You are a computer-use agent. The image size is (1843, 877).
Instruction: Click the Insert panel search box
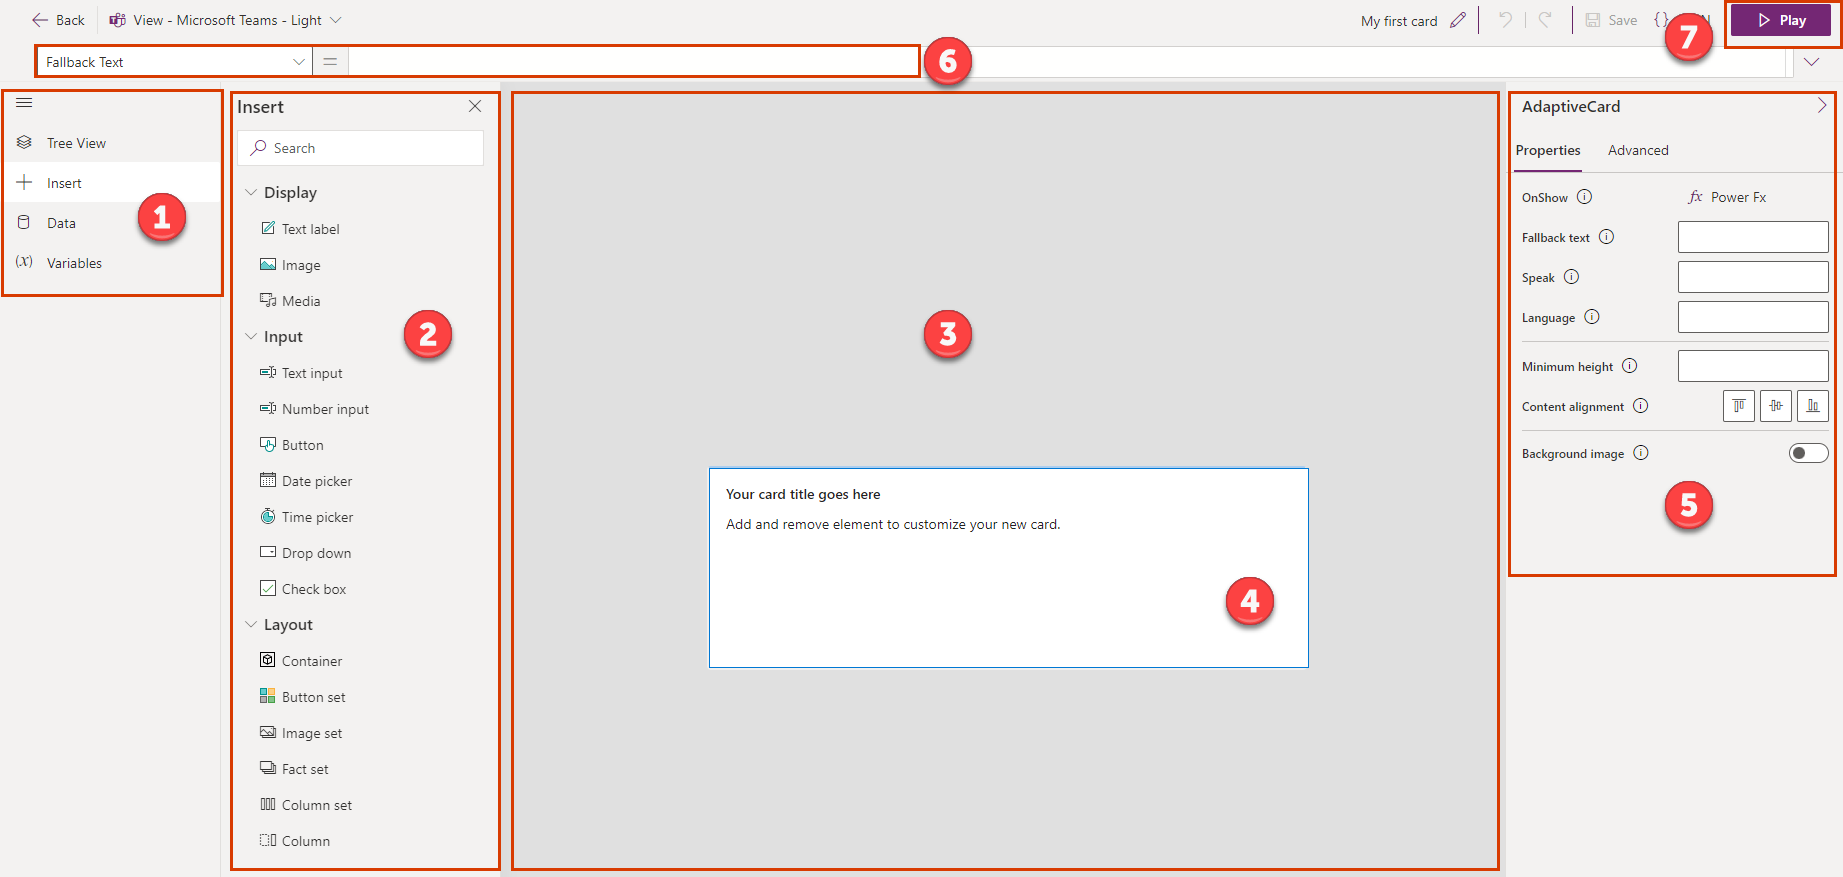click(361, 148)
